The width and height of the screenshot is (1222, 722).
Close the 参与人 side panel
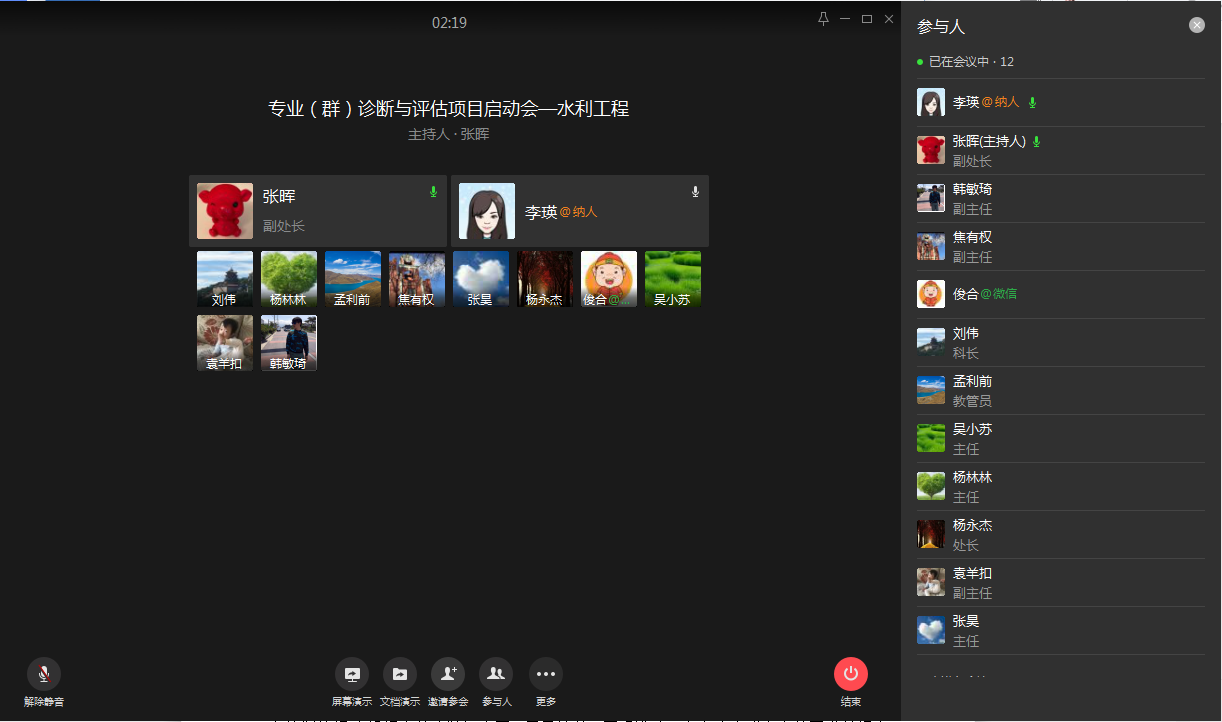(1196, 26)
